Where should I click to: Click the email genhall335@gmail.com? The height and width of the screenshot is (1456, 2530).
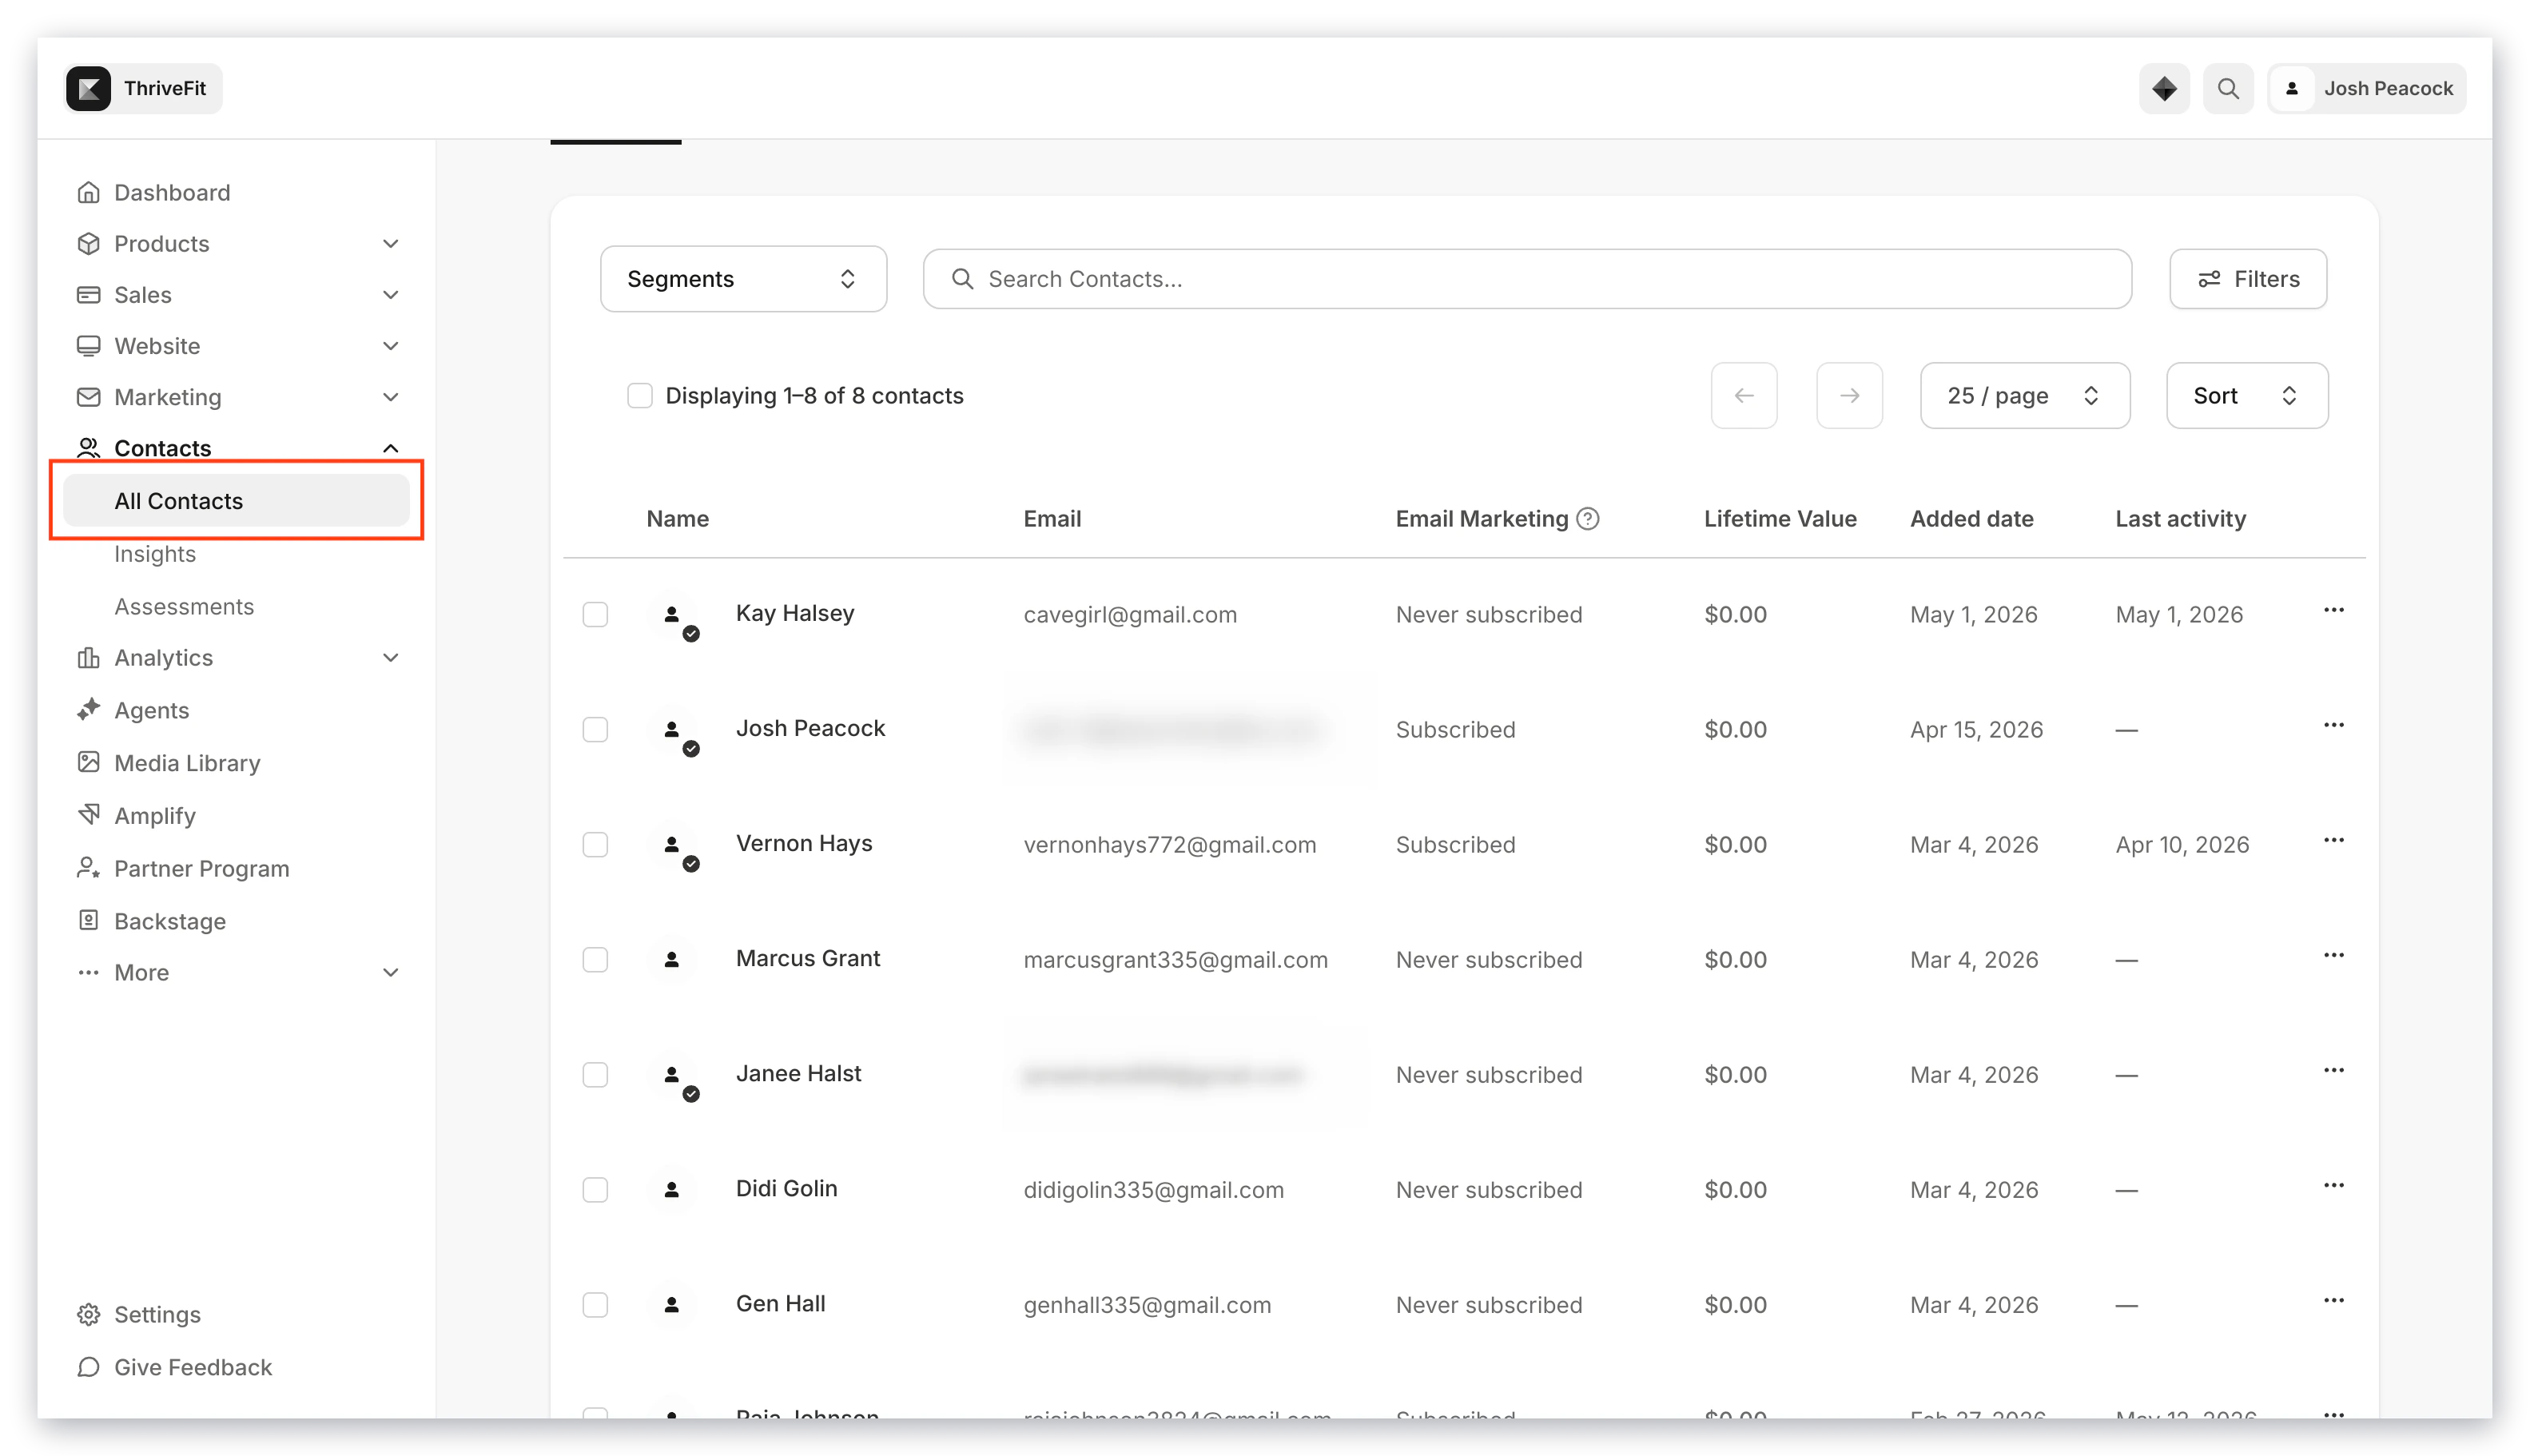pyautogui.click(x=1147, y=1304)
